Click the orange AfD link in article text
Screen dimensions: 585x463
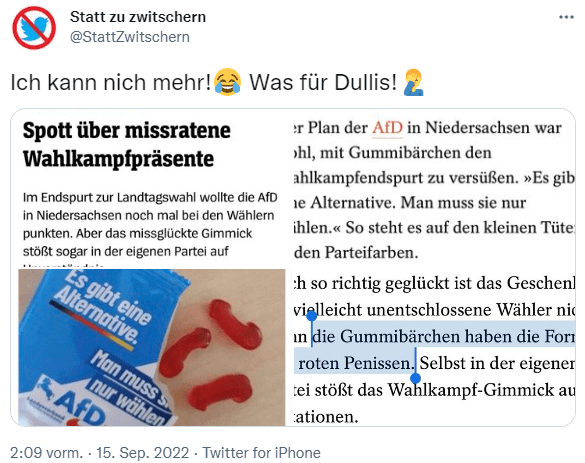(x=387, y=128)
